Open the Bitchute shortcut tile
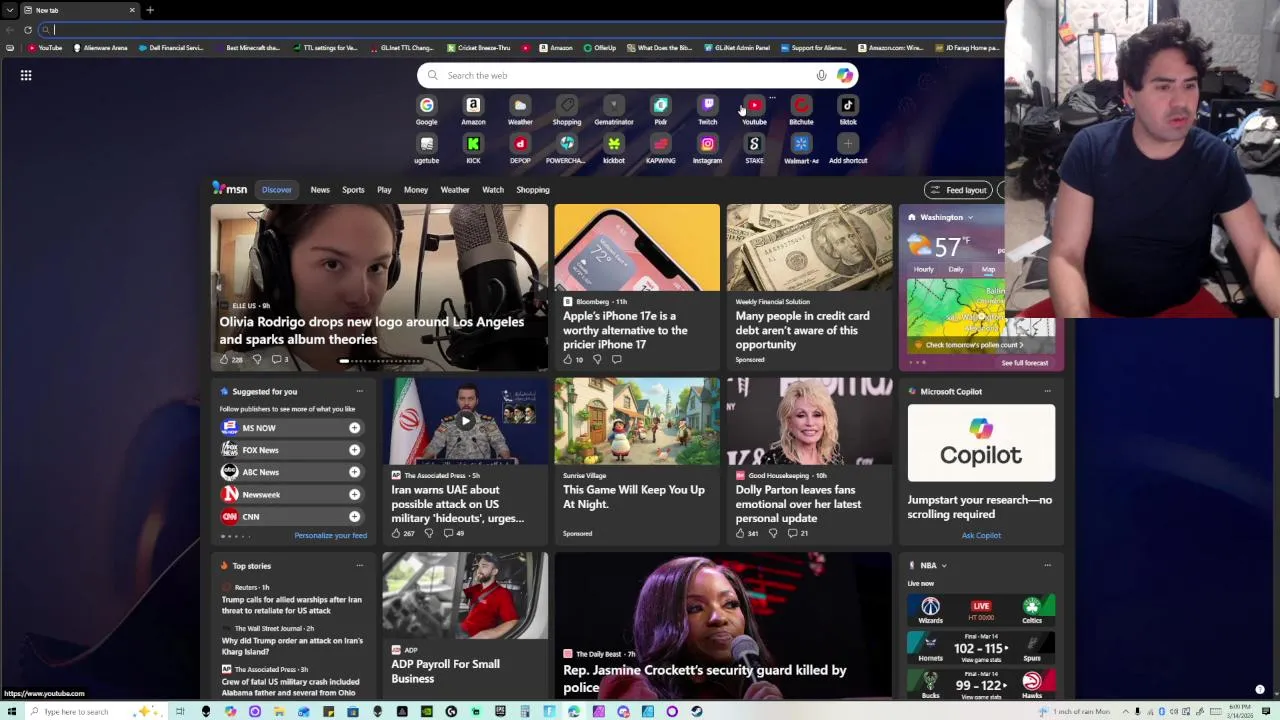The width and height of the screenshot is (1280, 720). (x=801, y=110)
